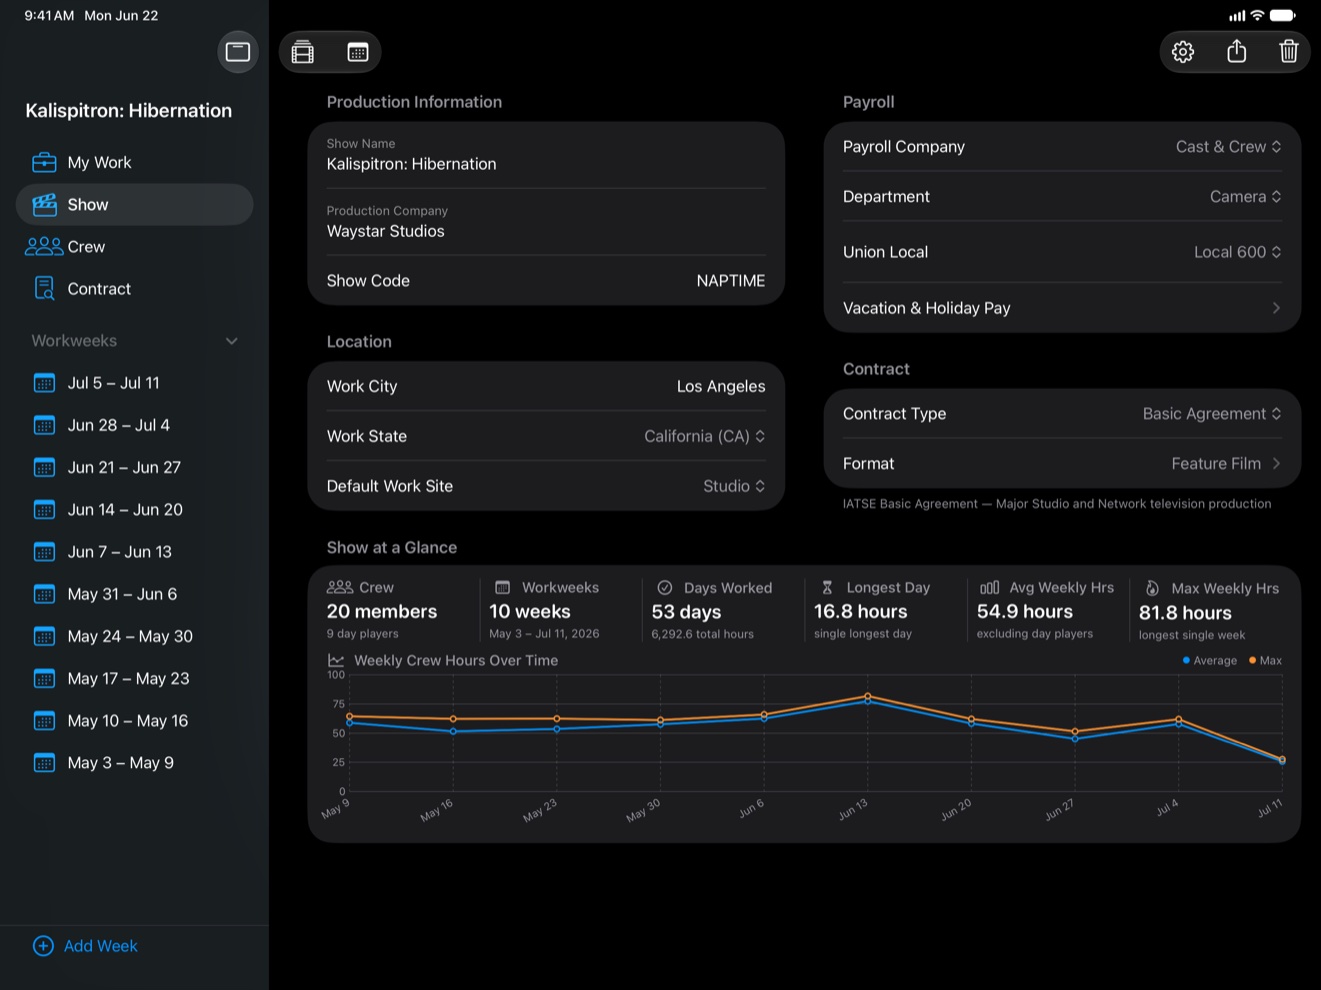Viewport: 1321px width, 990px height.
Task: Open Vacation & Holiday Pay
Action: 1062,308
